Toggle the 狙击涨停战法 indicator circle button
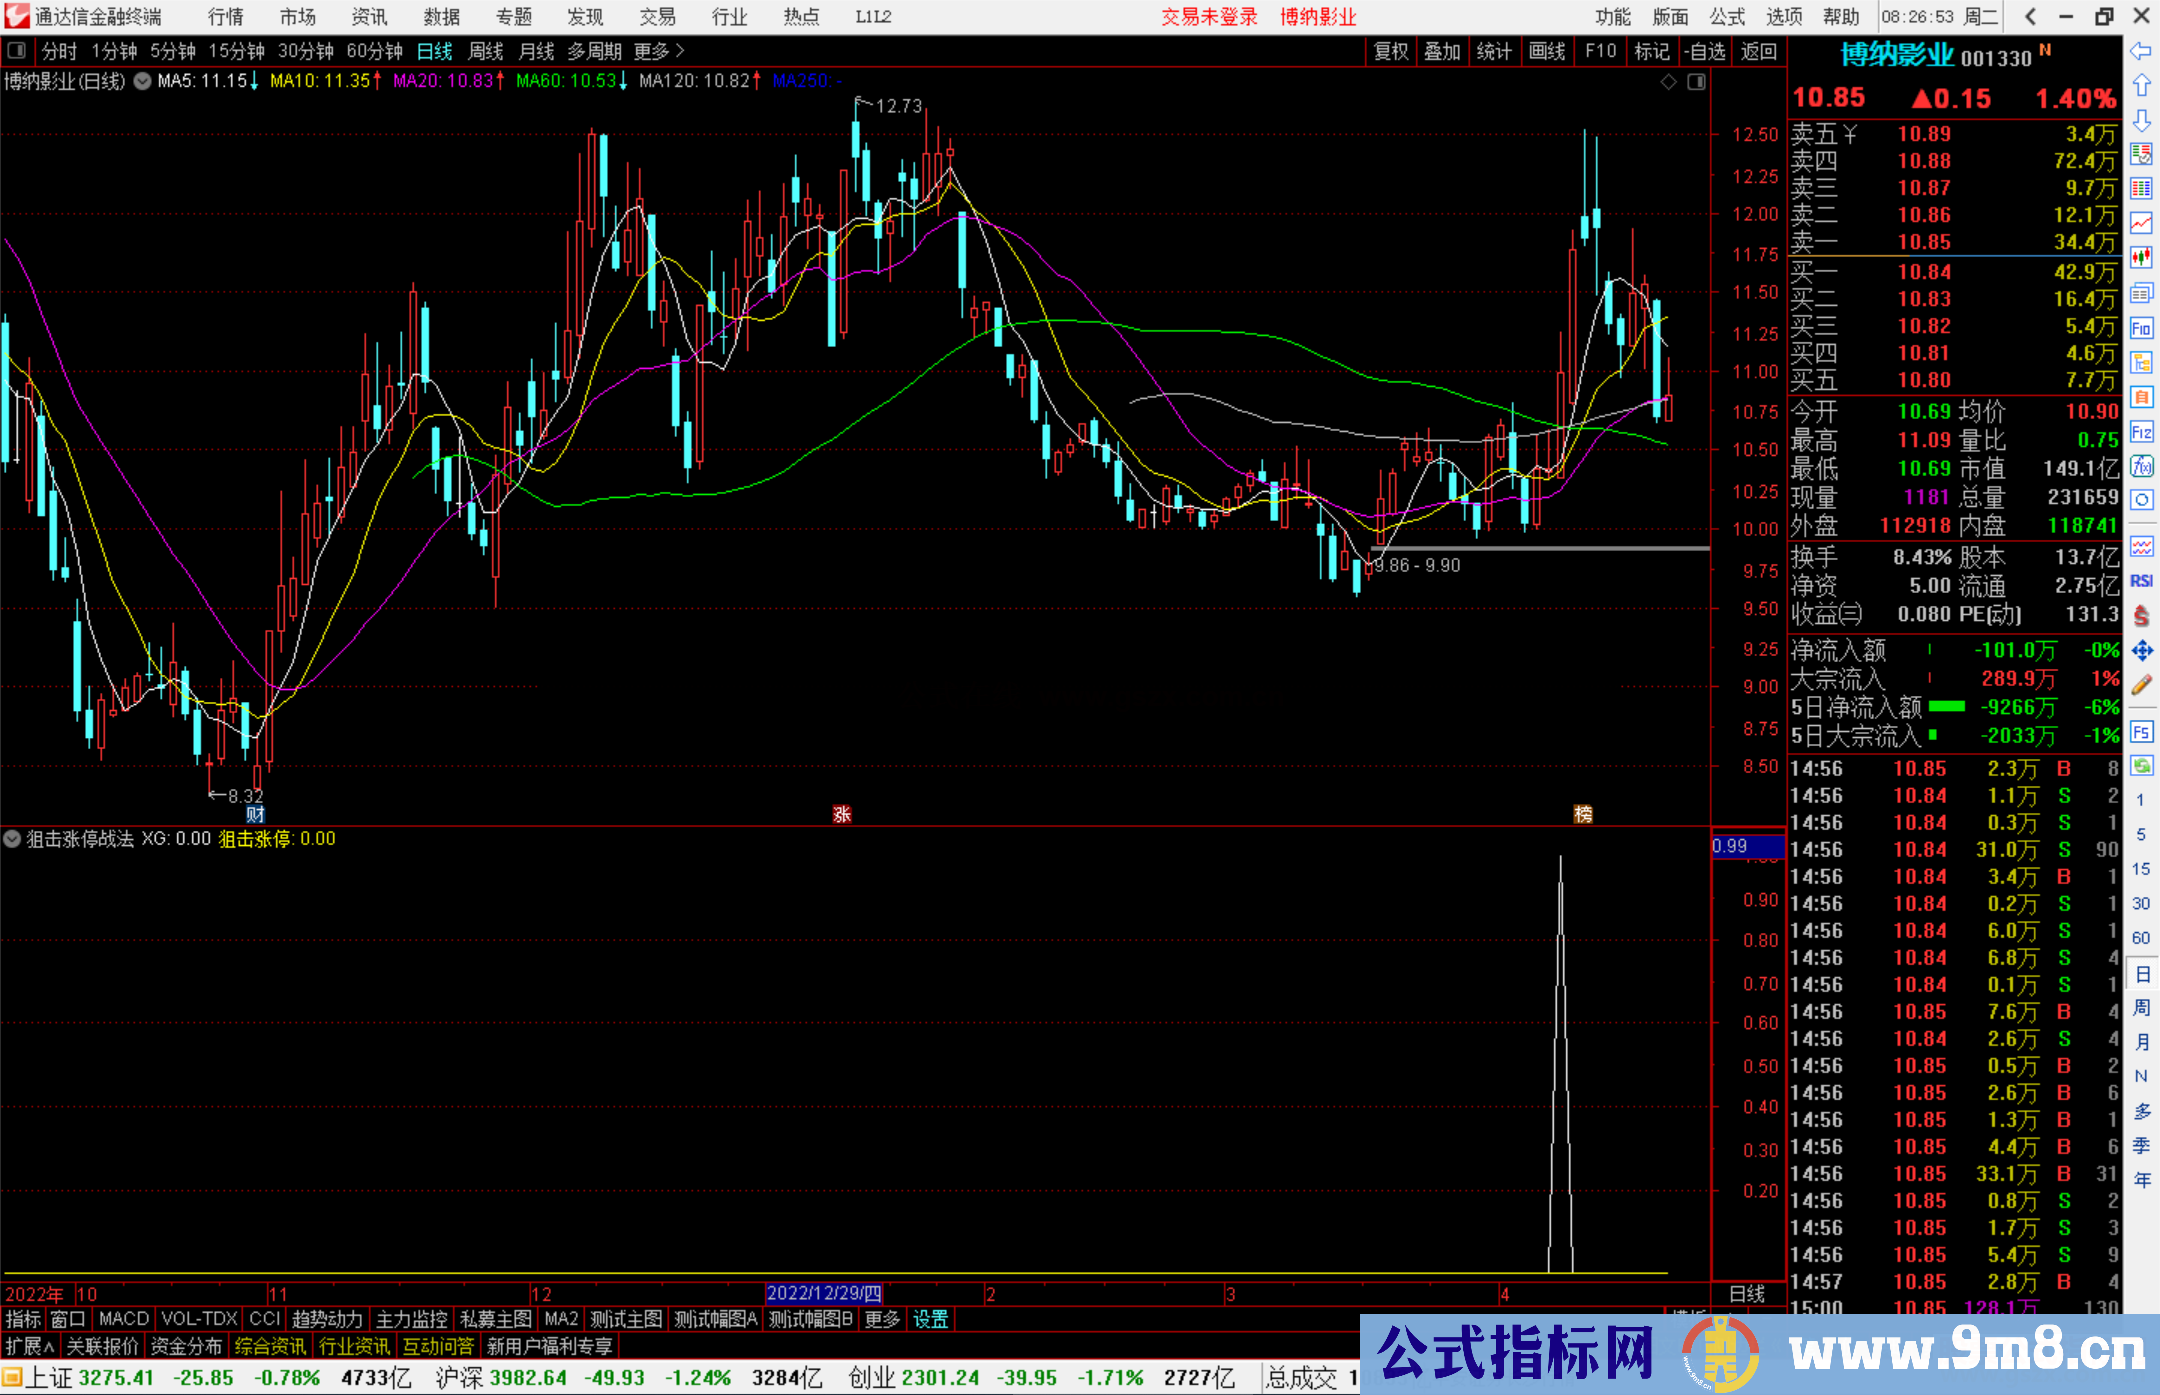Screen dimensions: 2160x1395 [12, 839]
